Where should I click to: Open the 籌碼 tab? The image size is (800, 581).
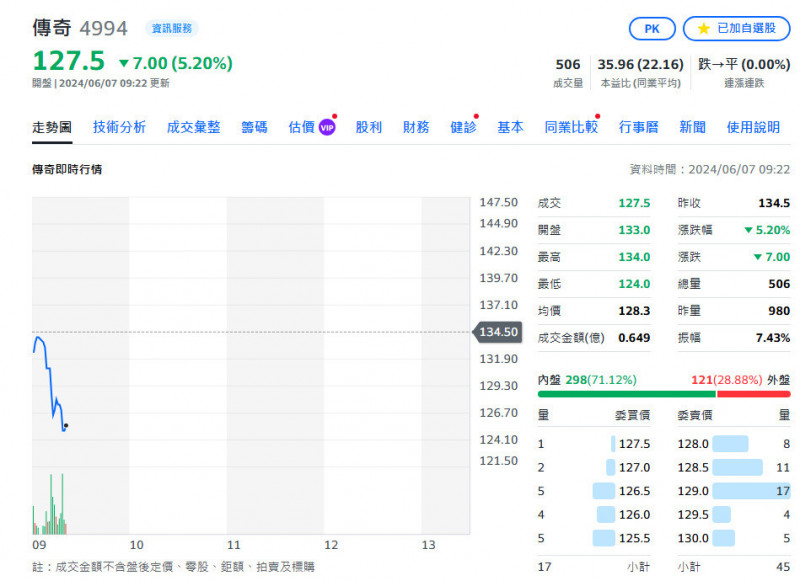pyautogui.click(x=254, y=127)
